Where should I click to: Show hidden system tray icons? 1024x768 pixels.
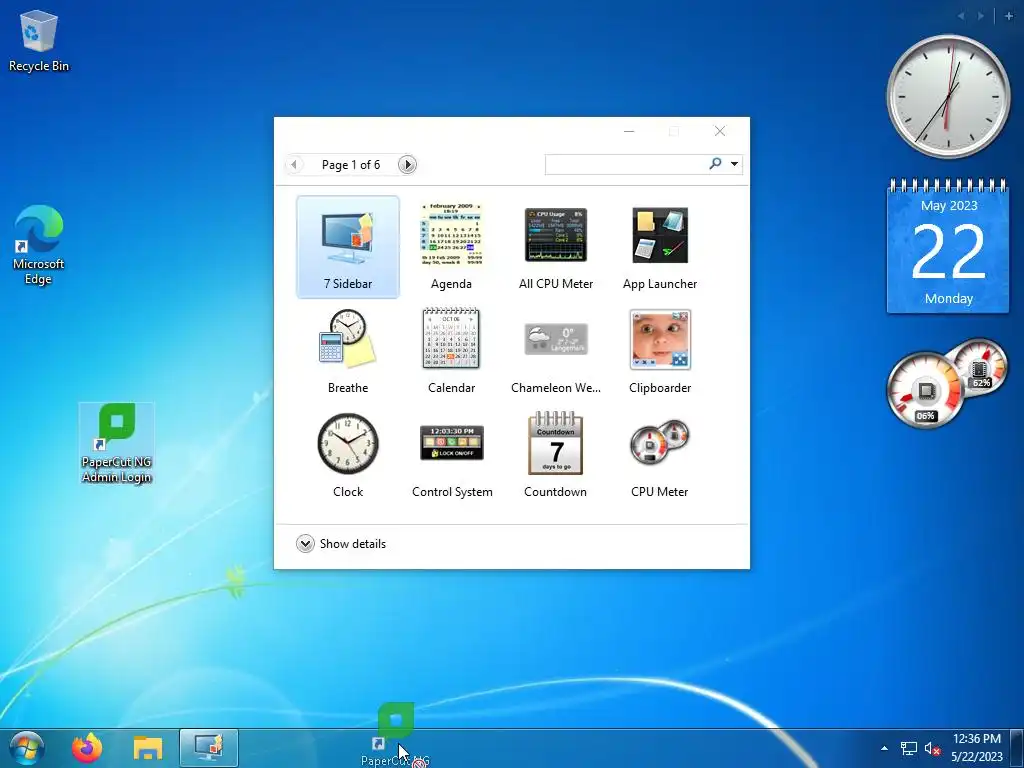click(x=884, y=748)
